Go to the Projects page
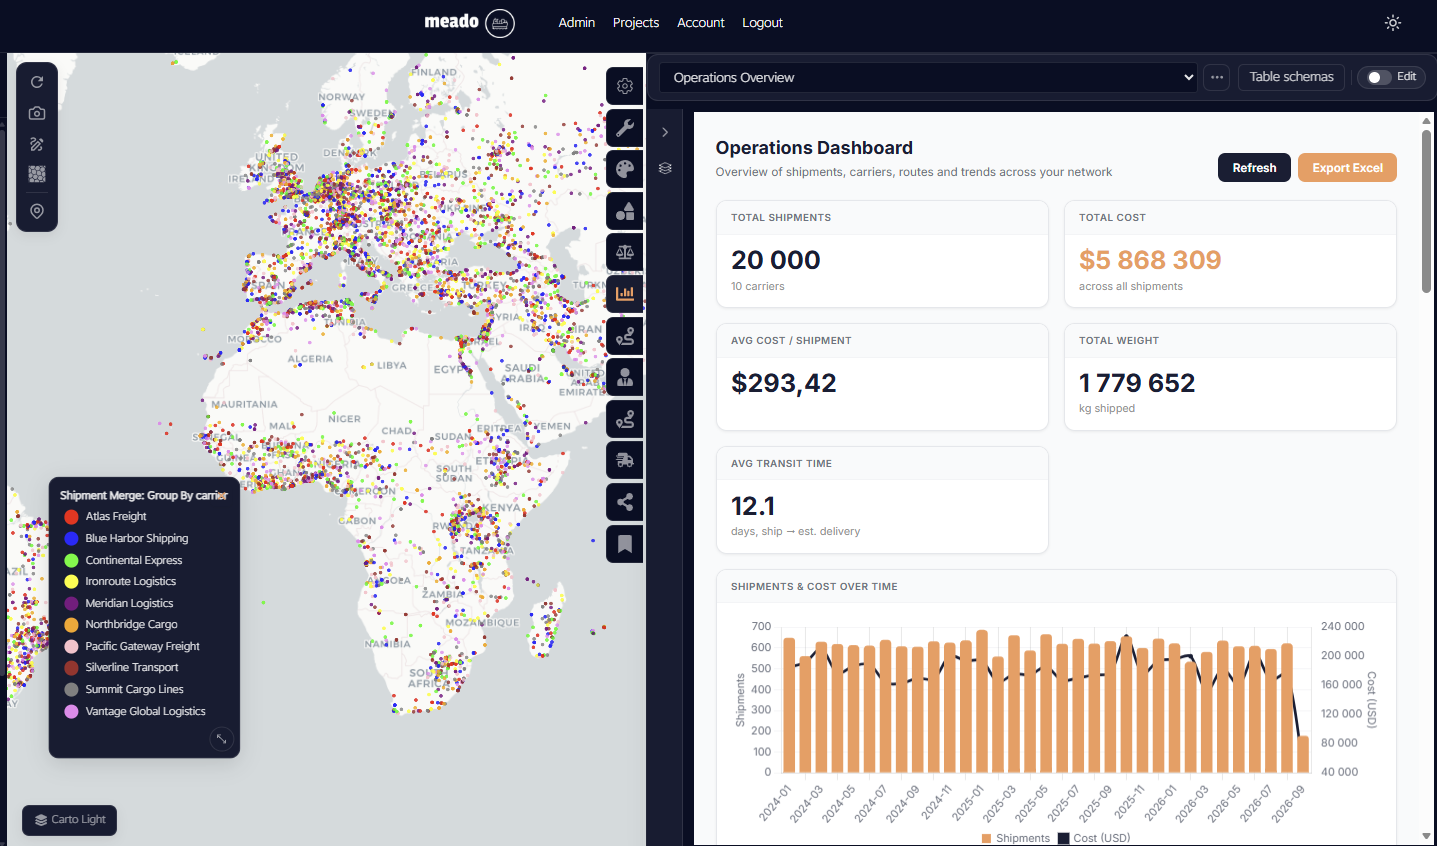Image resolution: width=1437 pixels, height=846 pixels. point(636,22)
